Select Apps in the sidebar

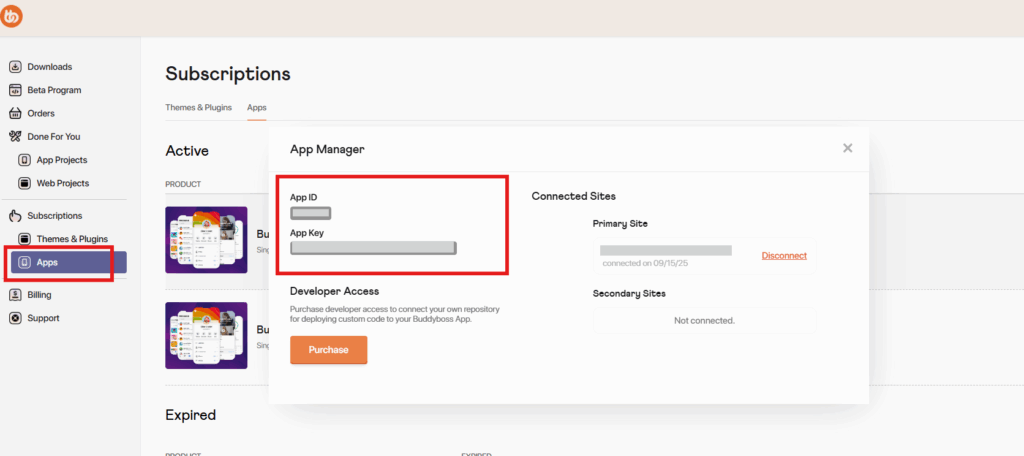coord(47,262)
